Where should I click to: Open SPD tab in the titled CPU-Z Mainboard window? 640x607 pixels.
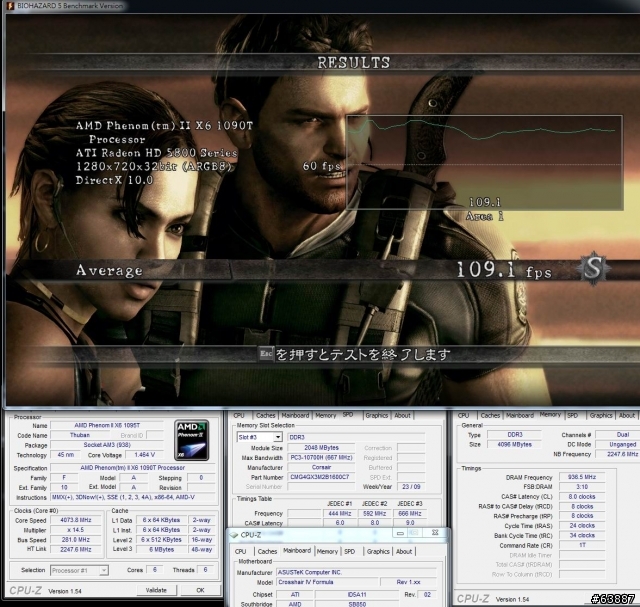coord(349,551)
